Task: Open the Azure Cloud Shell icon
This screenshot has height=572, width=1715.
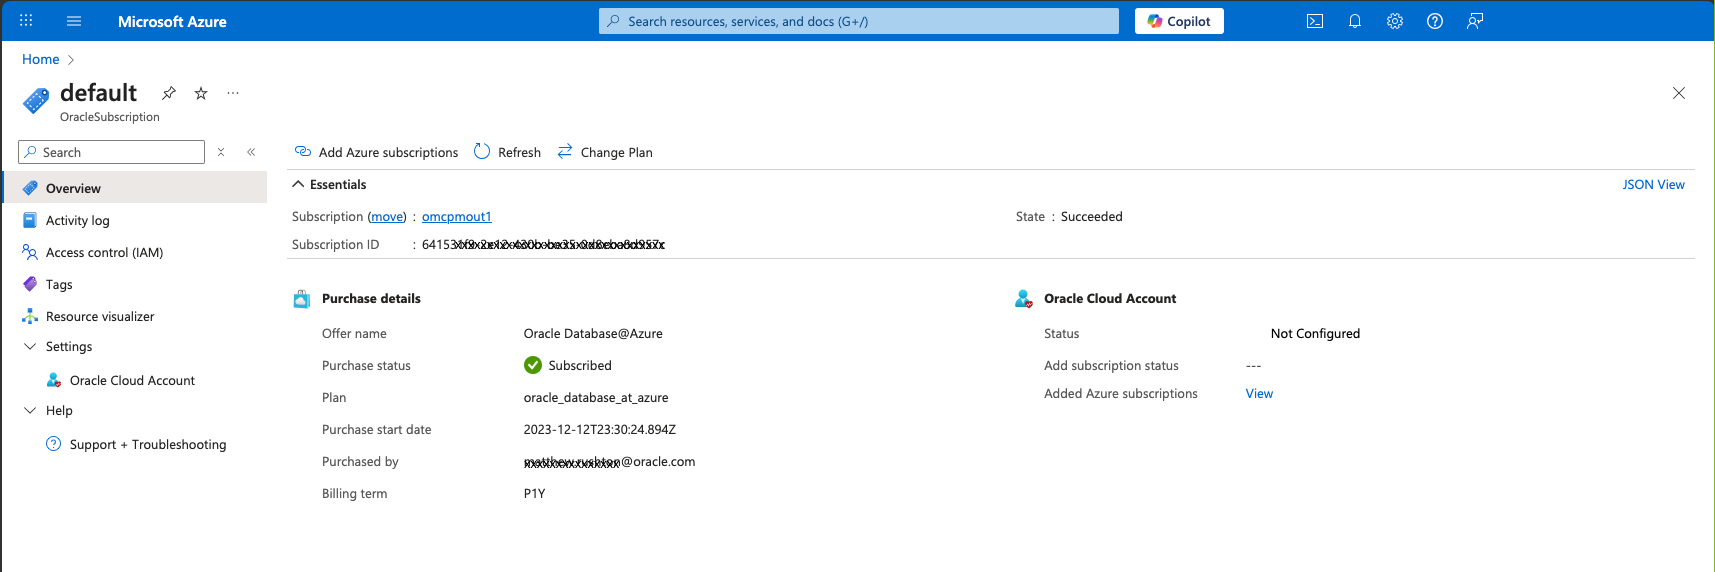Action: [x=1315, y=21]
